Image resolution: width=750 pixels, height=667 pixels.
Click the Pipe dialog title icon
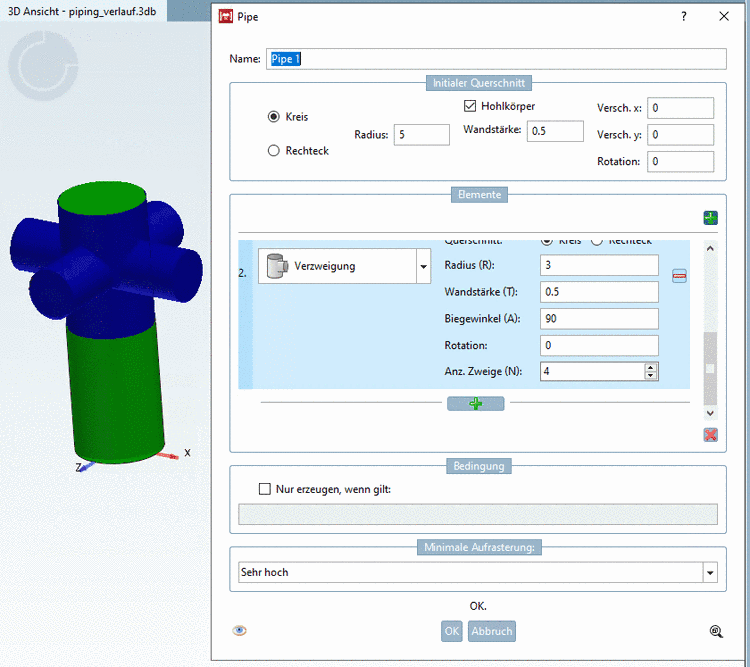225,17
